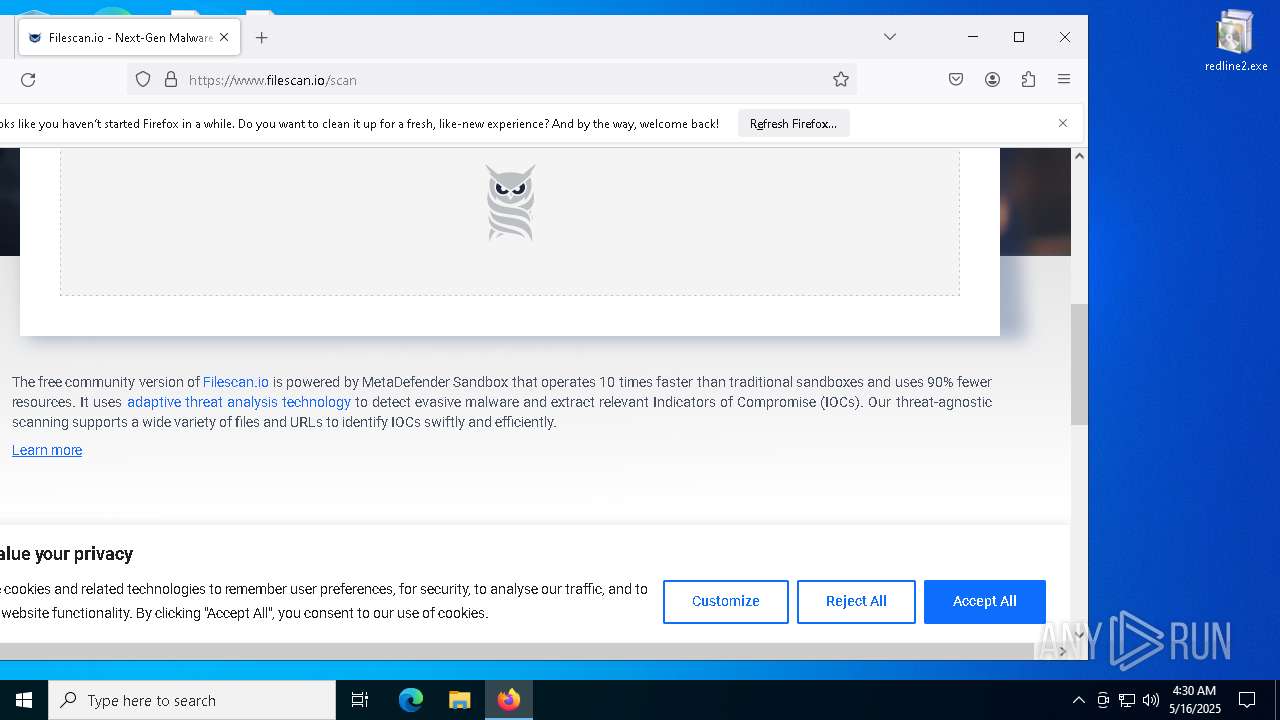The image size is (1280, 720).
Task: Click the vertical scrollbar up arrow
Action: 1079,156
